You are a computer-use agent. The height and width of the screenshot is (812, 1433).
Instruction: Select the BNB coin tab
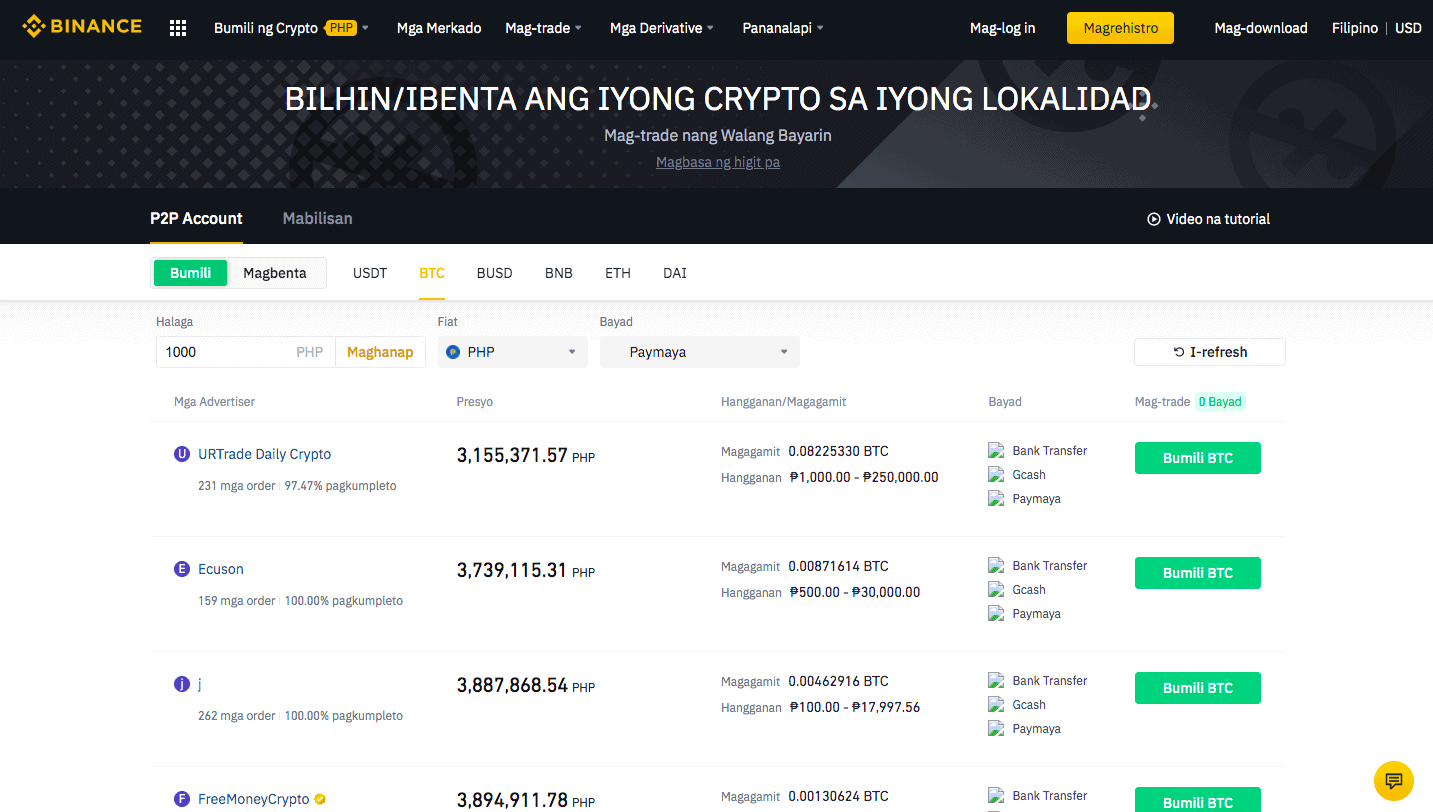tap(559, 273)
